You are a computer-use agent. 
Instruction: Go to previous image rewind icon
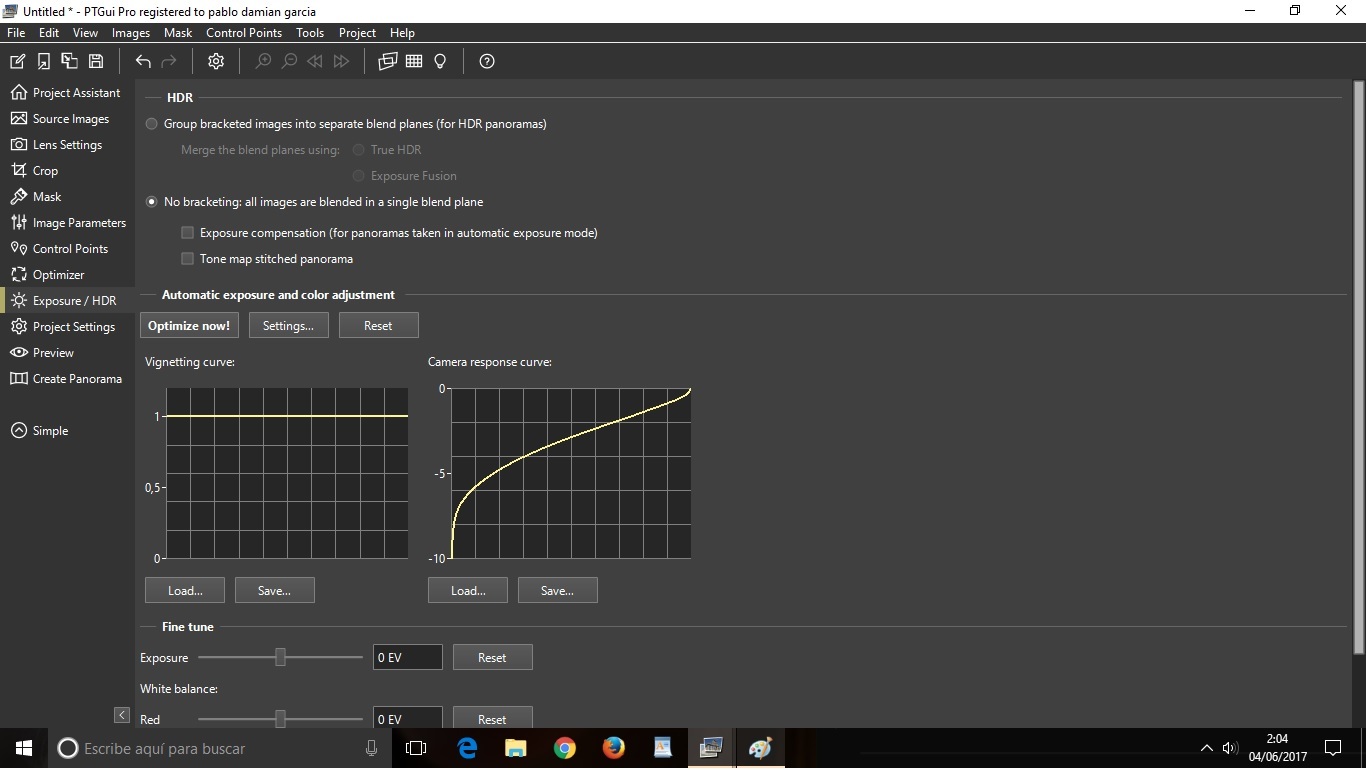315,61
